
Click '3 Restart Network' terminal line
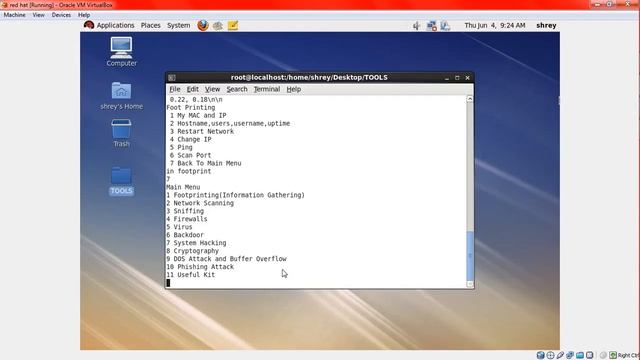tap(202, 131)
